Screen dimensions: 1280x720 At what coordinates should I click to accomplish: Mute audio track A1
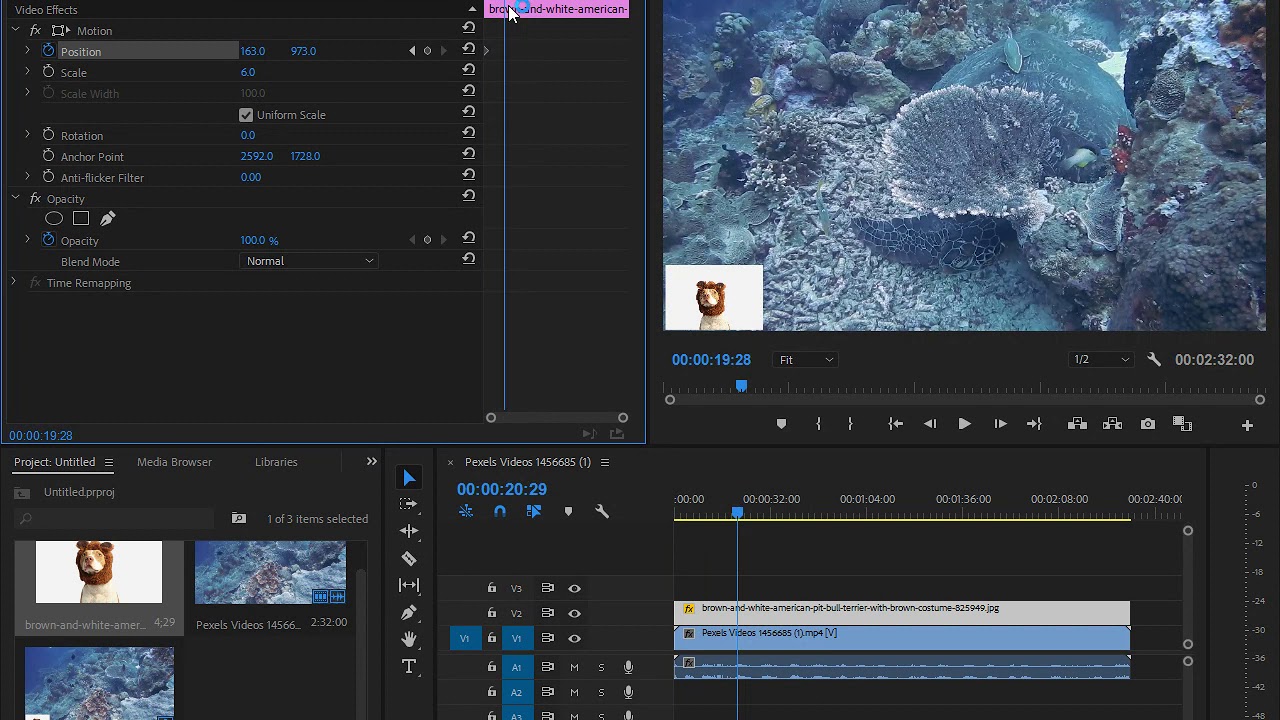tap(574, 667)
